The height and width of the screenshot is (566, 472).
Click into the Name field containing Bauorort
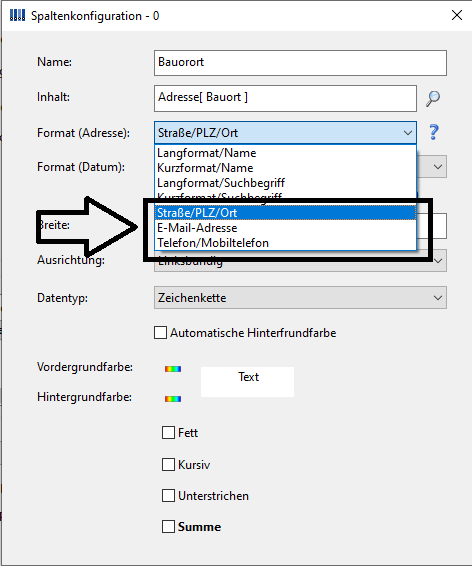click(x=300, y=63)
